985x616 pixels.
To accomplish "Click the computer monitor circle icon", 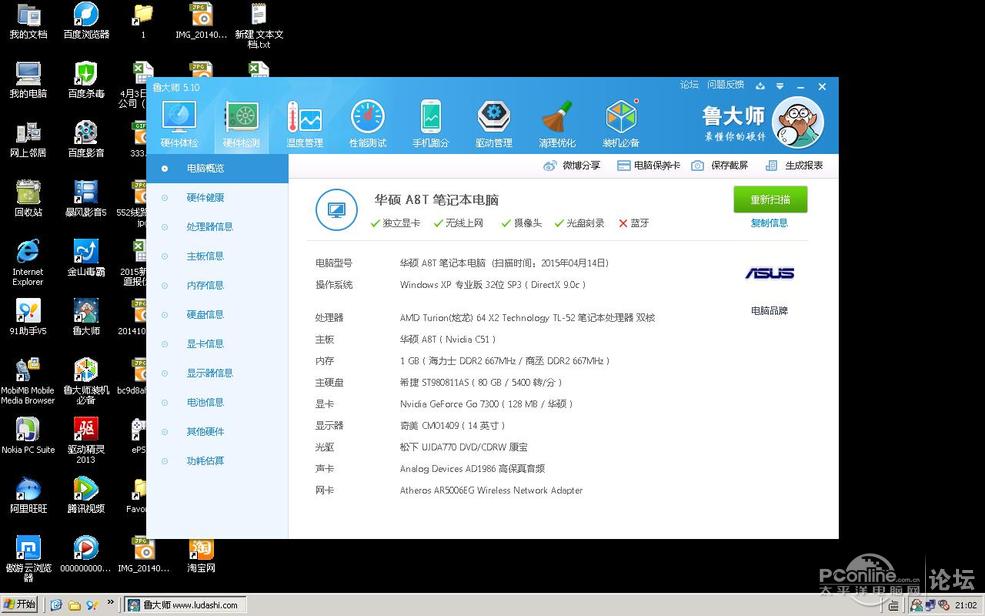I will (x=337, y=210).
